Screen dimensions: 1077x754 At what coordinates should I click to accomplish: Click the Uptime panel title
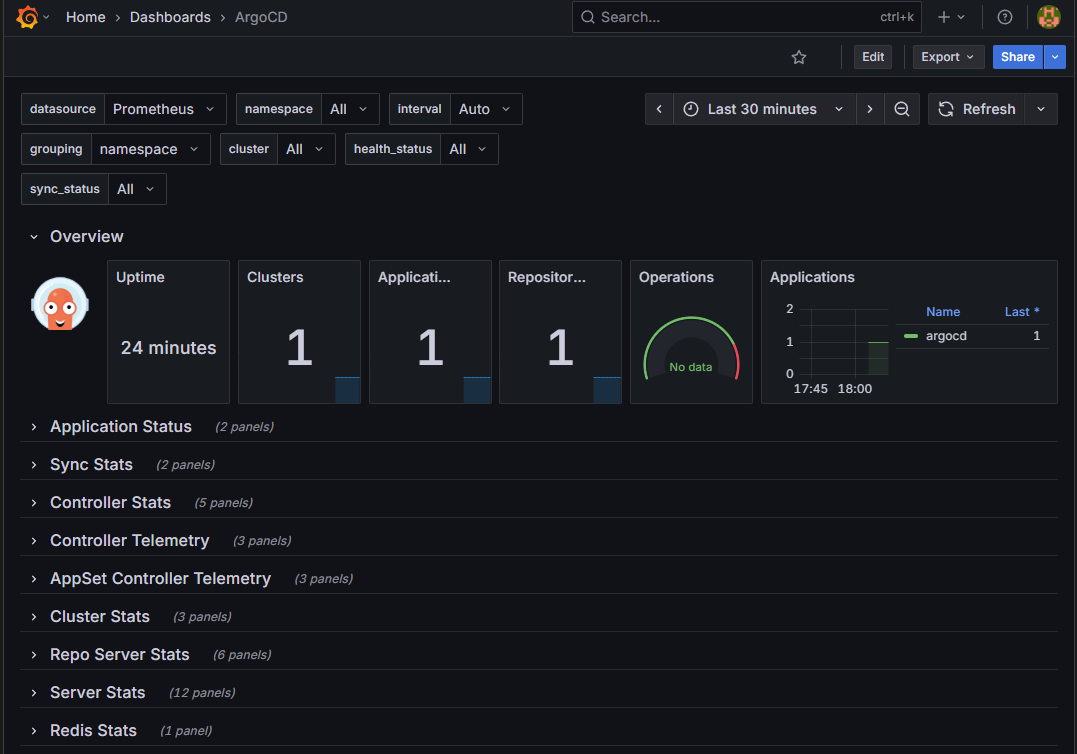pos(140,277)
